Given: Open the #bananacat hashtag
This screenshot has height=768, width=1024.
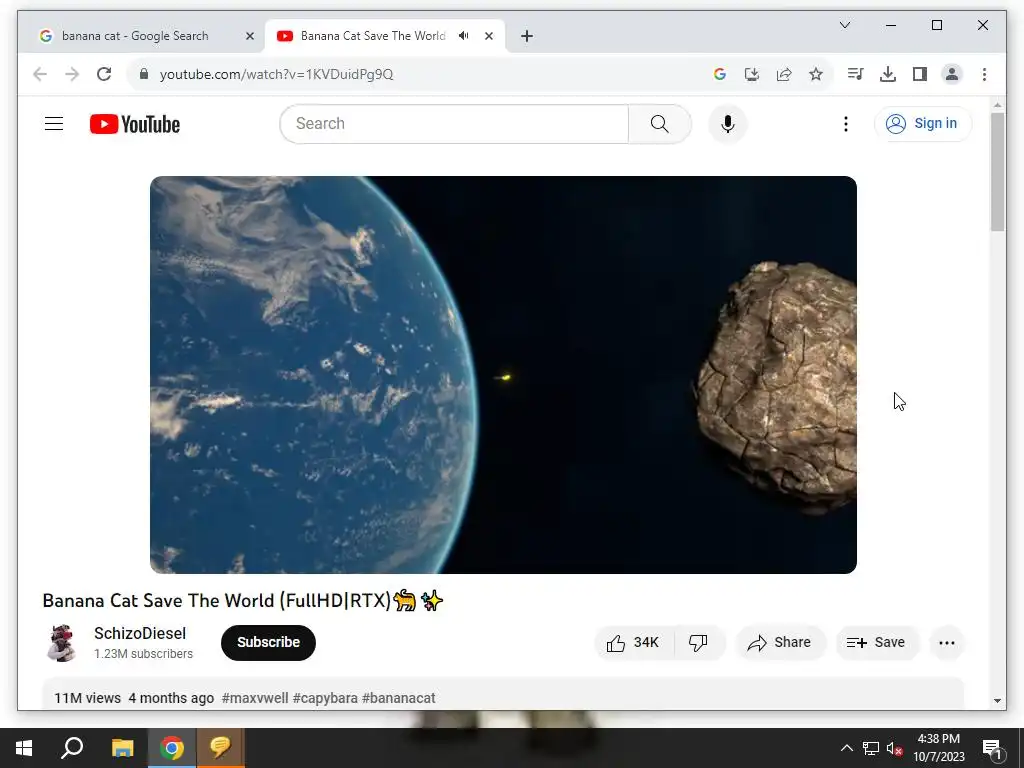Looking at the screenshot, I should point(398,698).
